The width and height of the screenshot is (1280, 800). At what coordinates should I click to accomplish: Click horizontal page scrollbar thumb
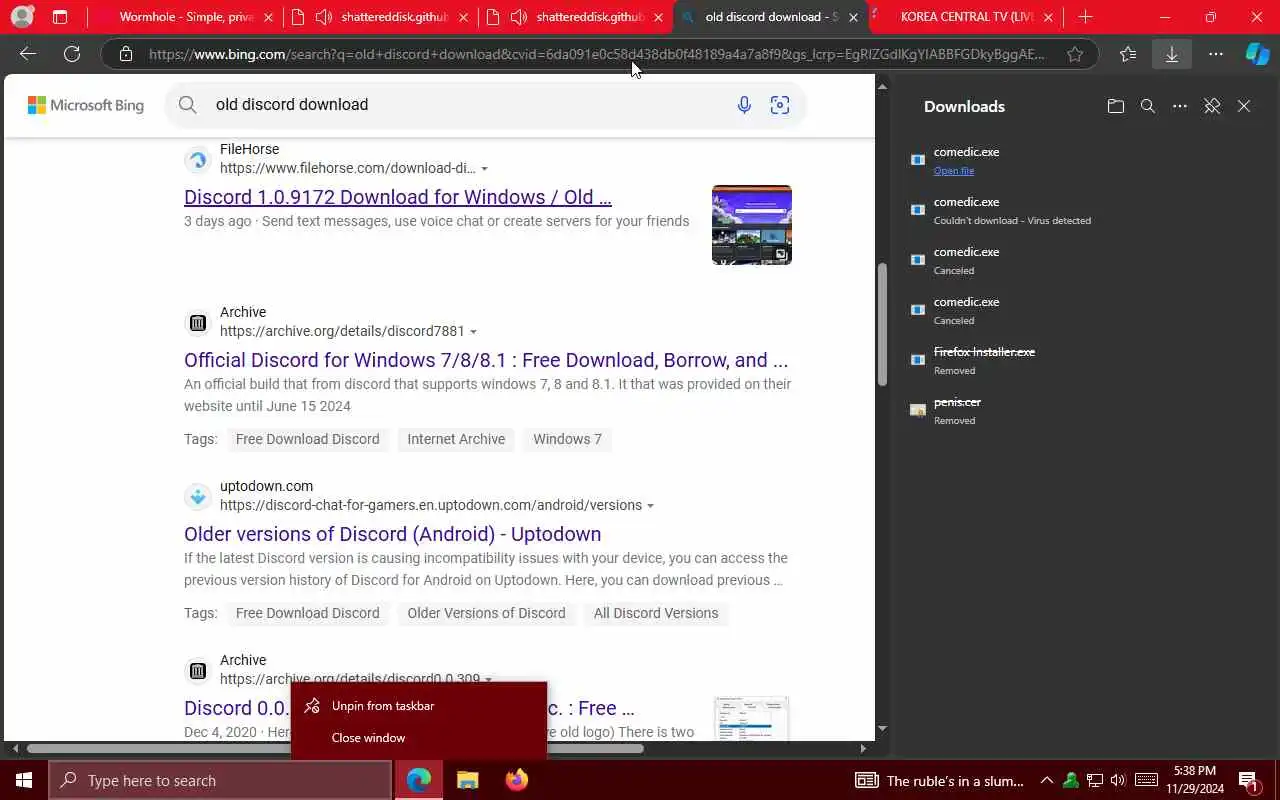tap(335, 748)
